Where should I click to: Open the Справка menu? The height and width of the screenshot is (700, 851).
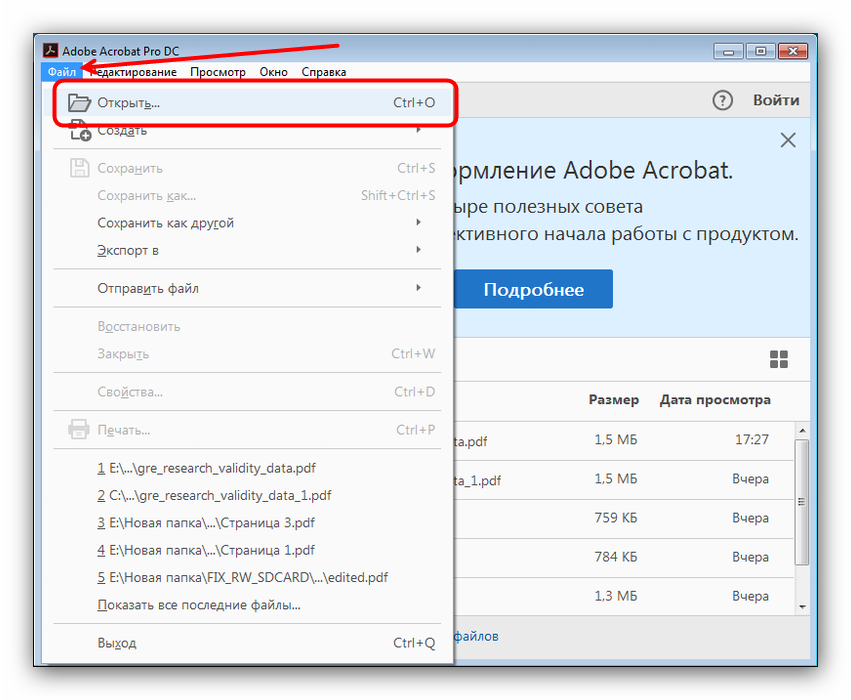pos(324,72)
